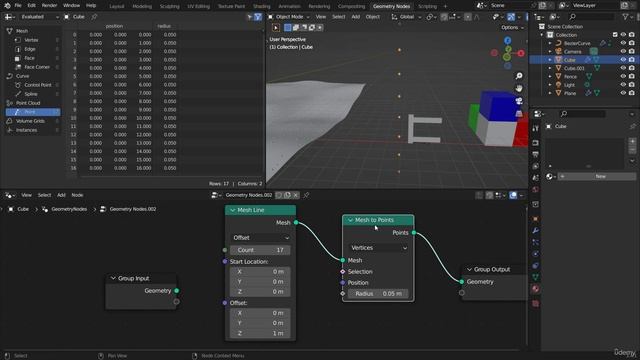Open the Object Data properties tab icon
This screenshot has height=360, width=640.
pyautogui.click(x=536, y=277)
